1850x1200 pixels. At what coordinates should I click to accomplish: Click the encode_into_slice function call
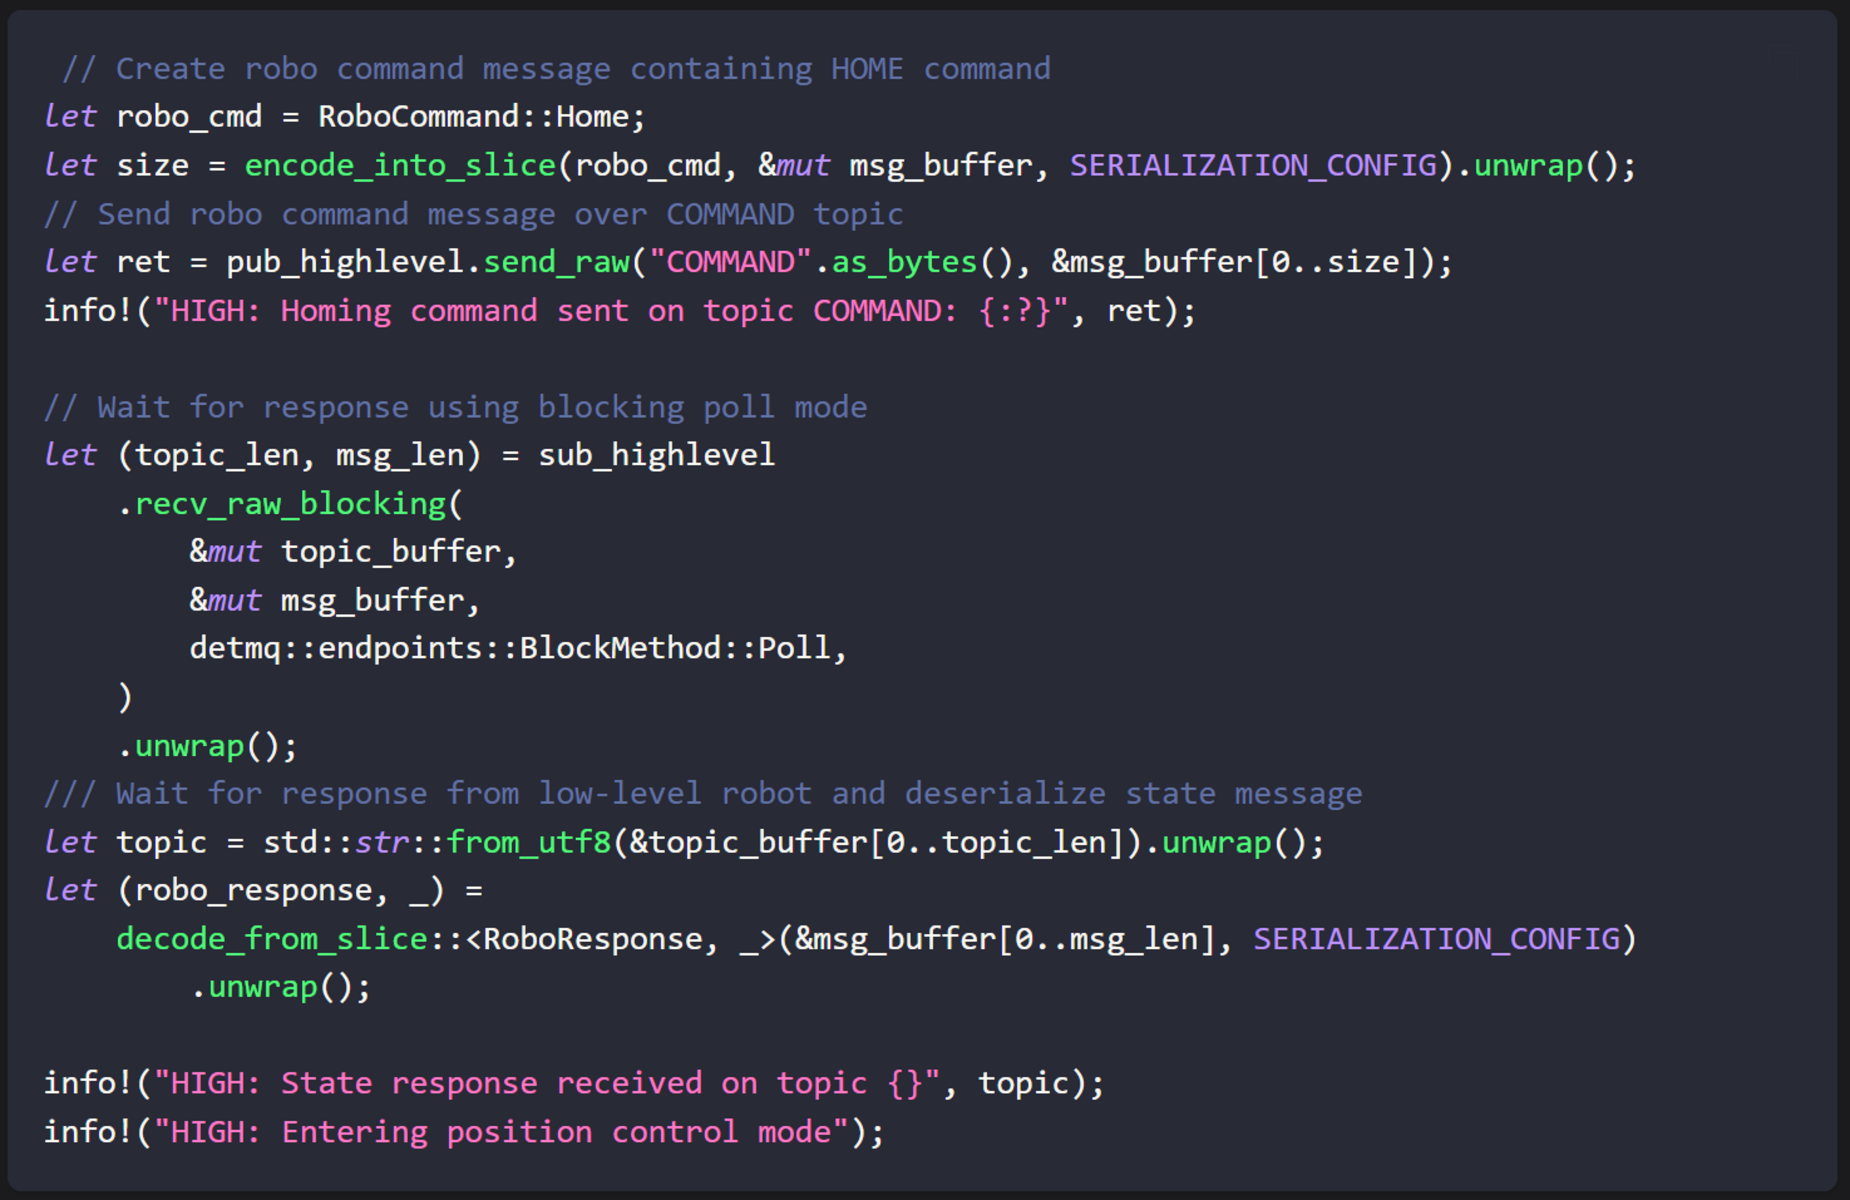click(400, 165)
